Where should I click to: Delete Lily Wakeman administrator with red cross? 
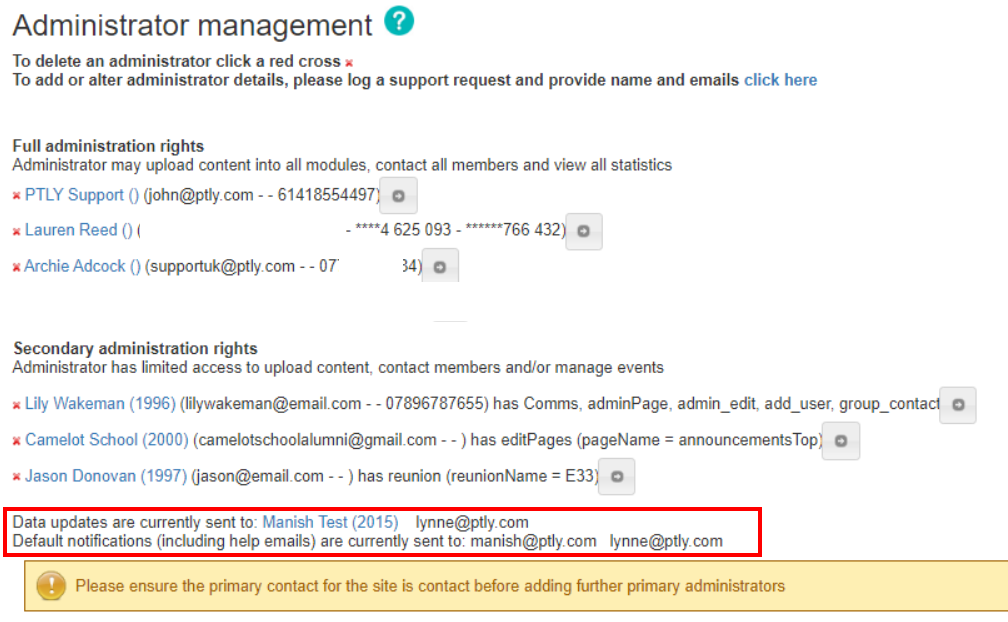tap(17, 405)
